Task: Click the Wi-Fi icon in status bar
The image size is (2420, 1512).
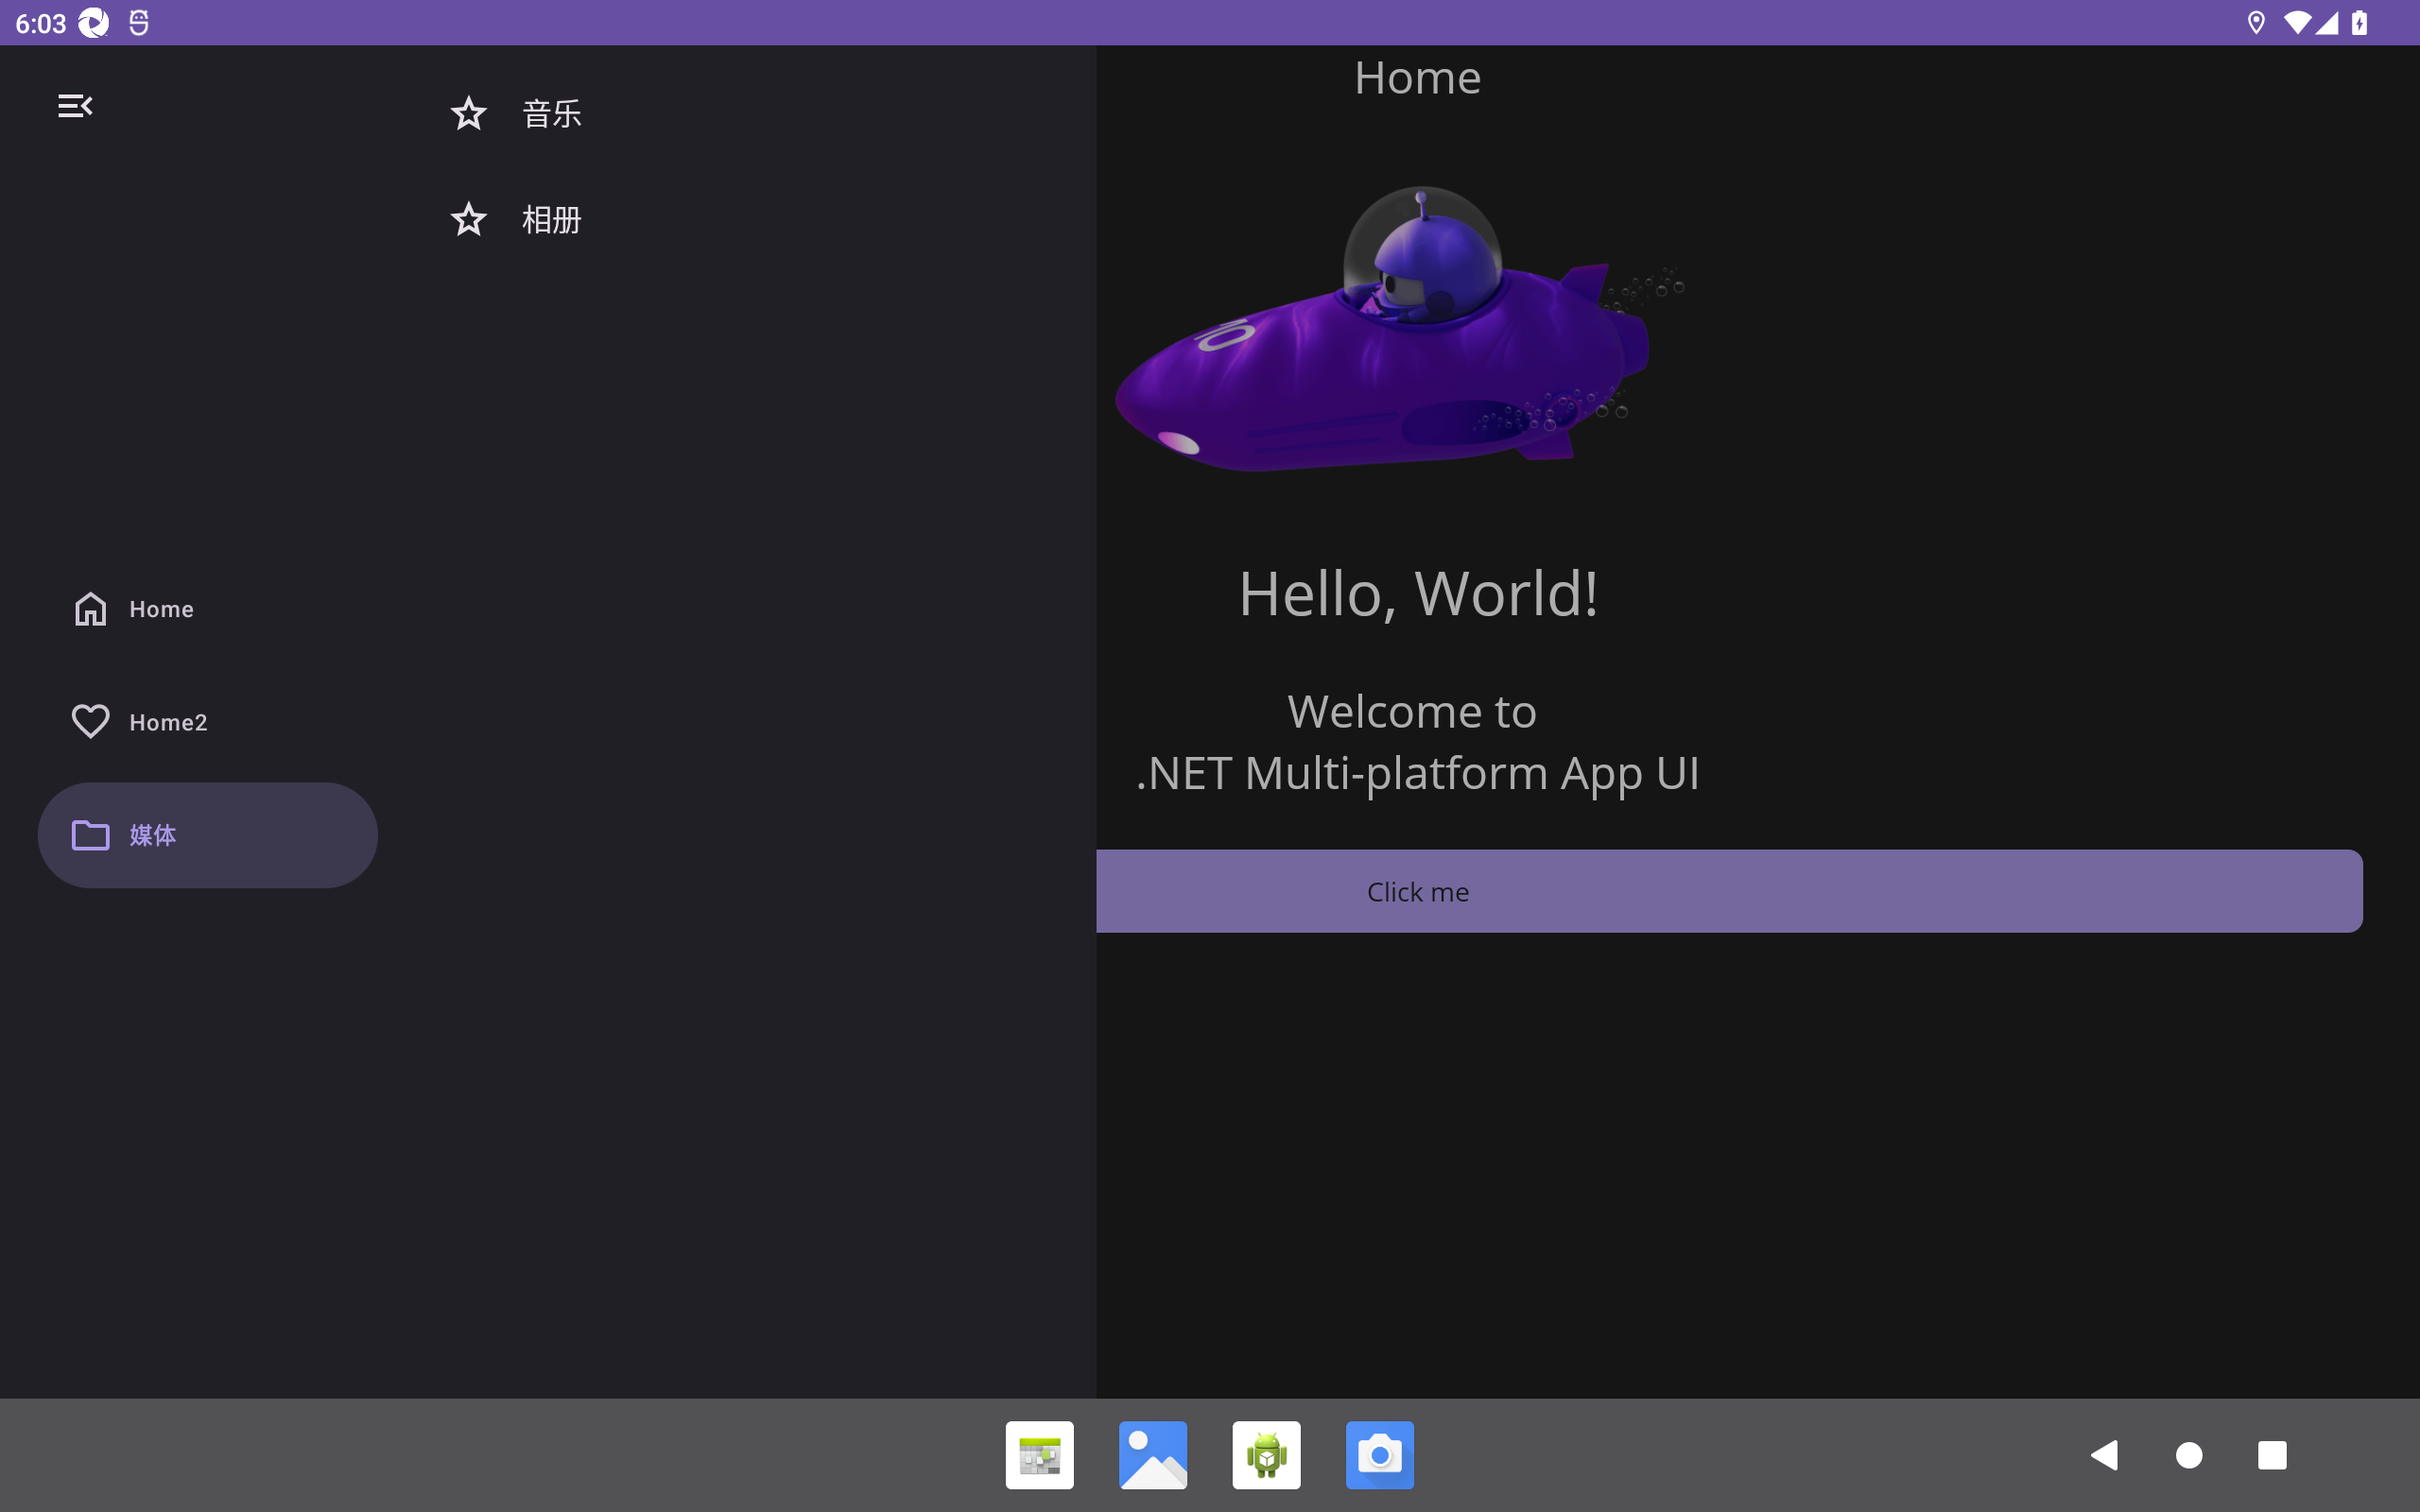Action: point(2298,23)
